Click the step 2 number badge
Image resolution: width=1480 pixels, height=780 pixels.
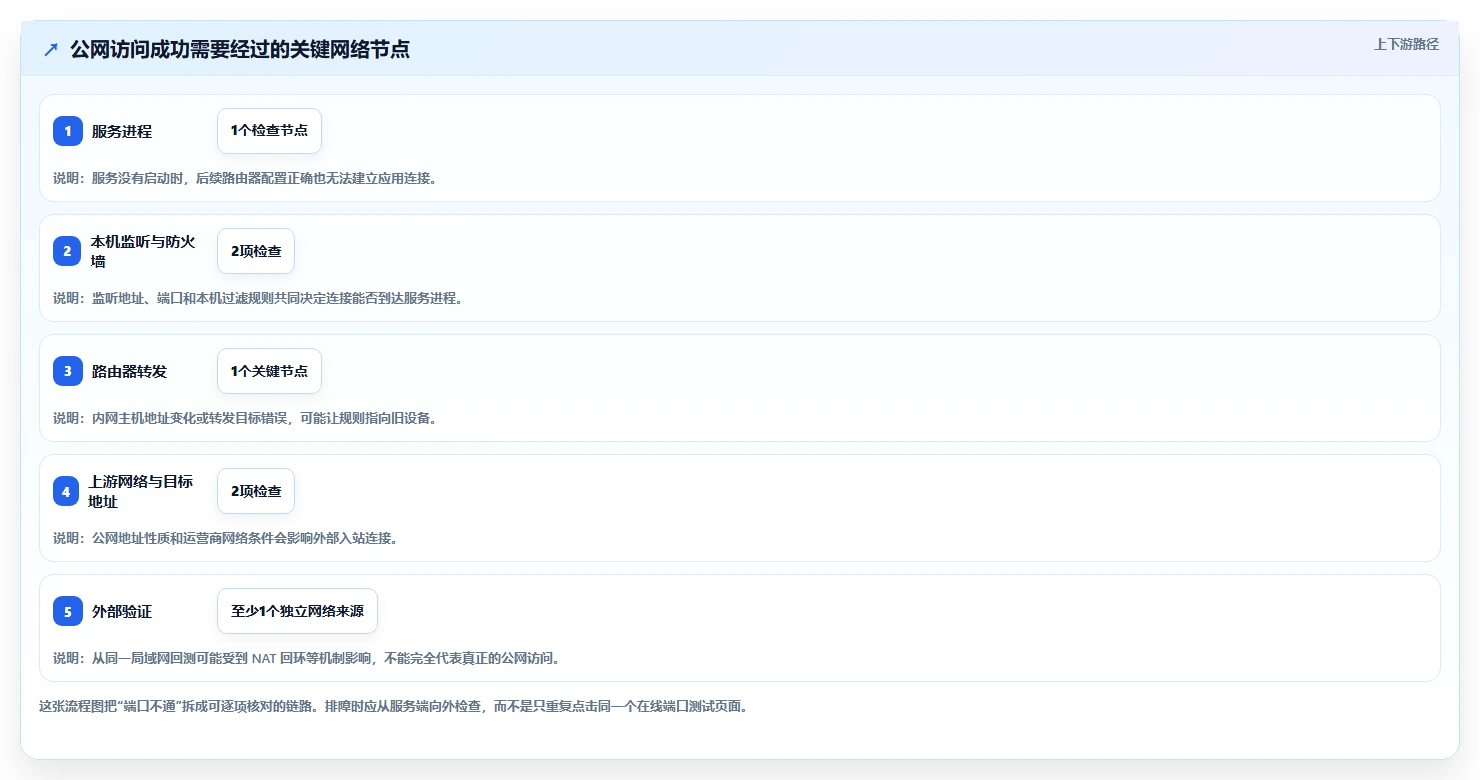(68, 251)
